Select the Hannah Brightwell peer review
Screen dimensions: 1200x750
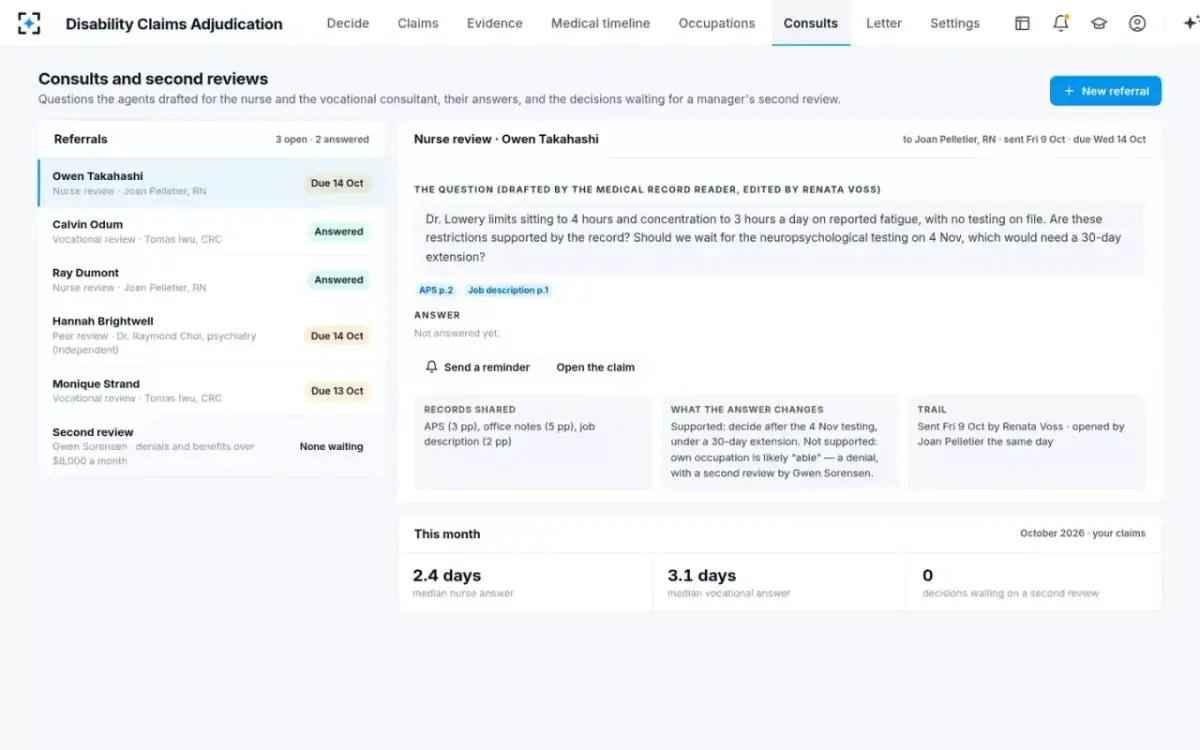[211, 335]
